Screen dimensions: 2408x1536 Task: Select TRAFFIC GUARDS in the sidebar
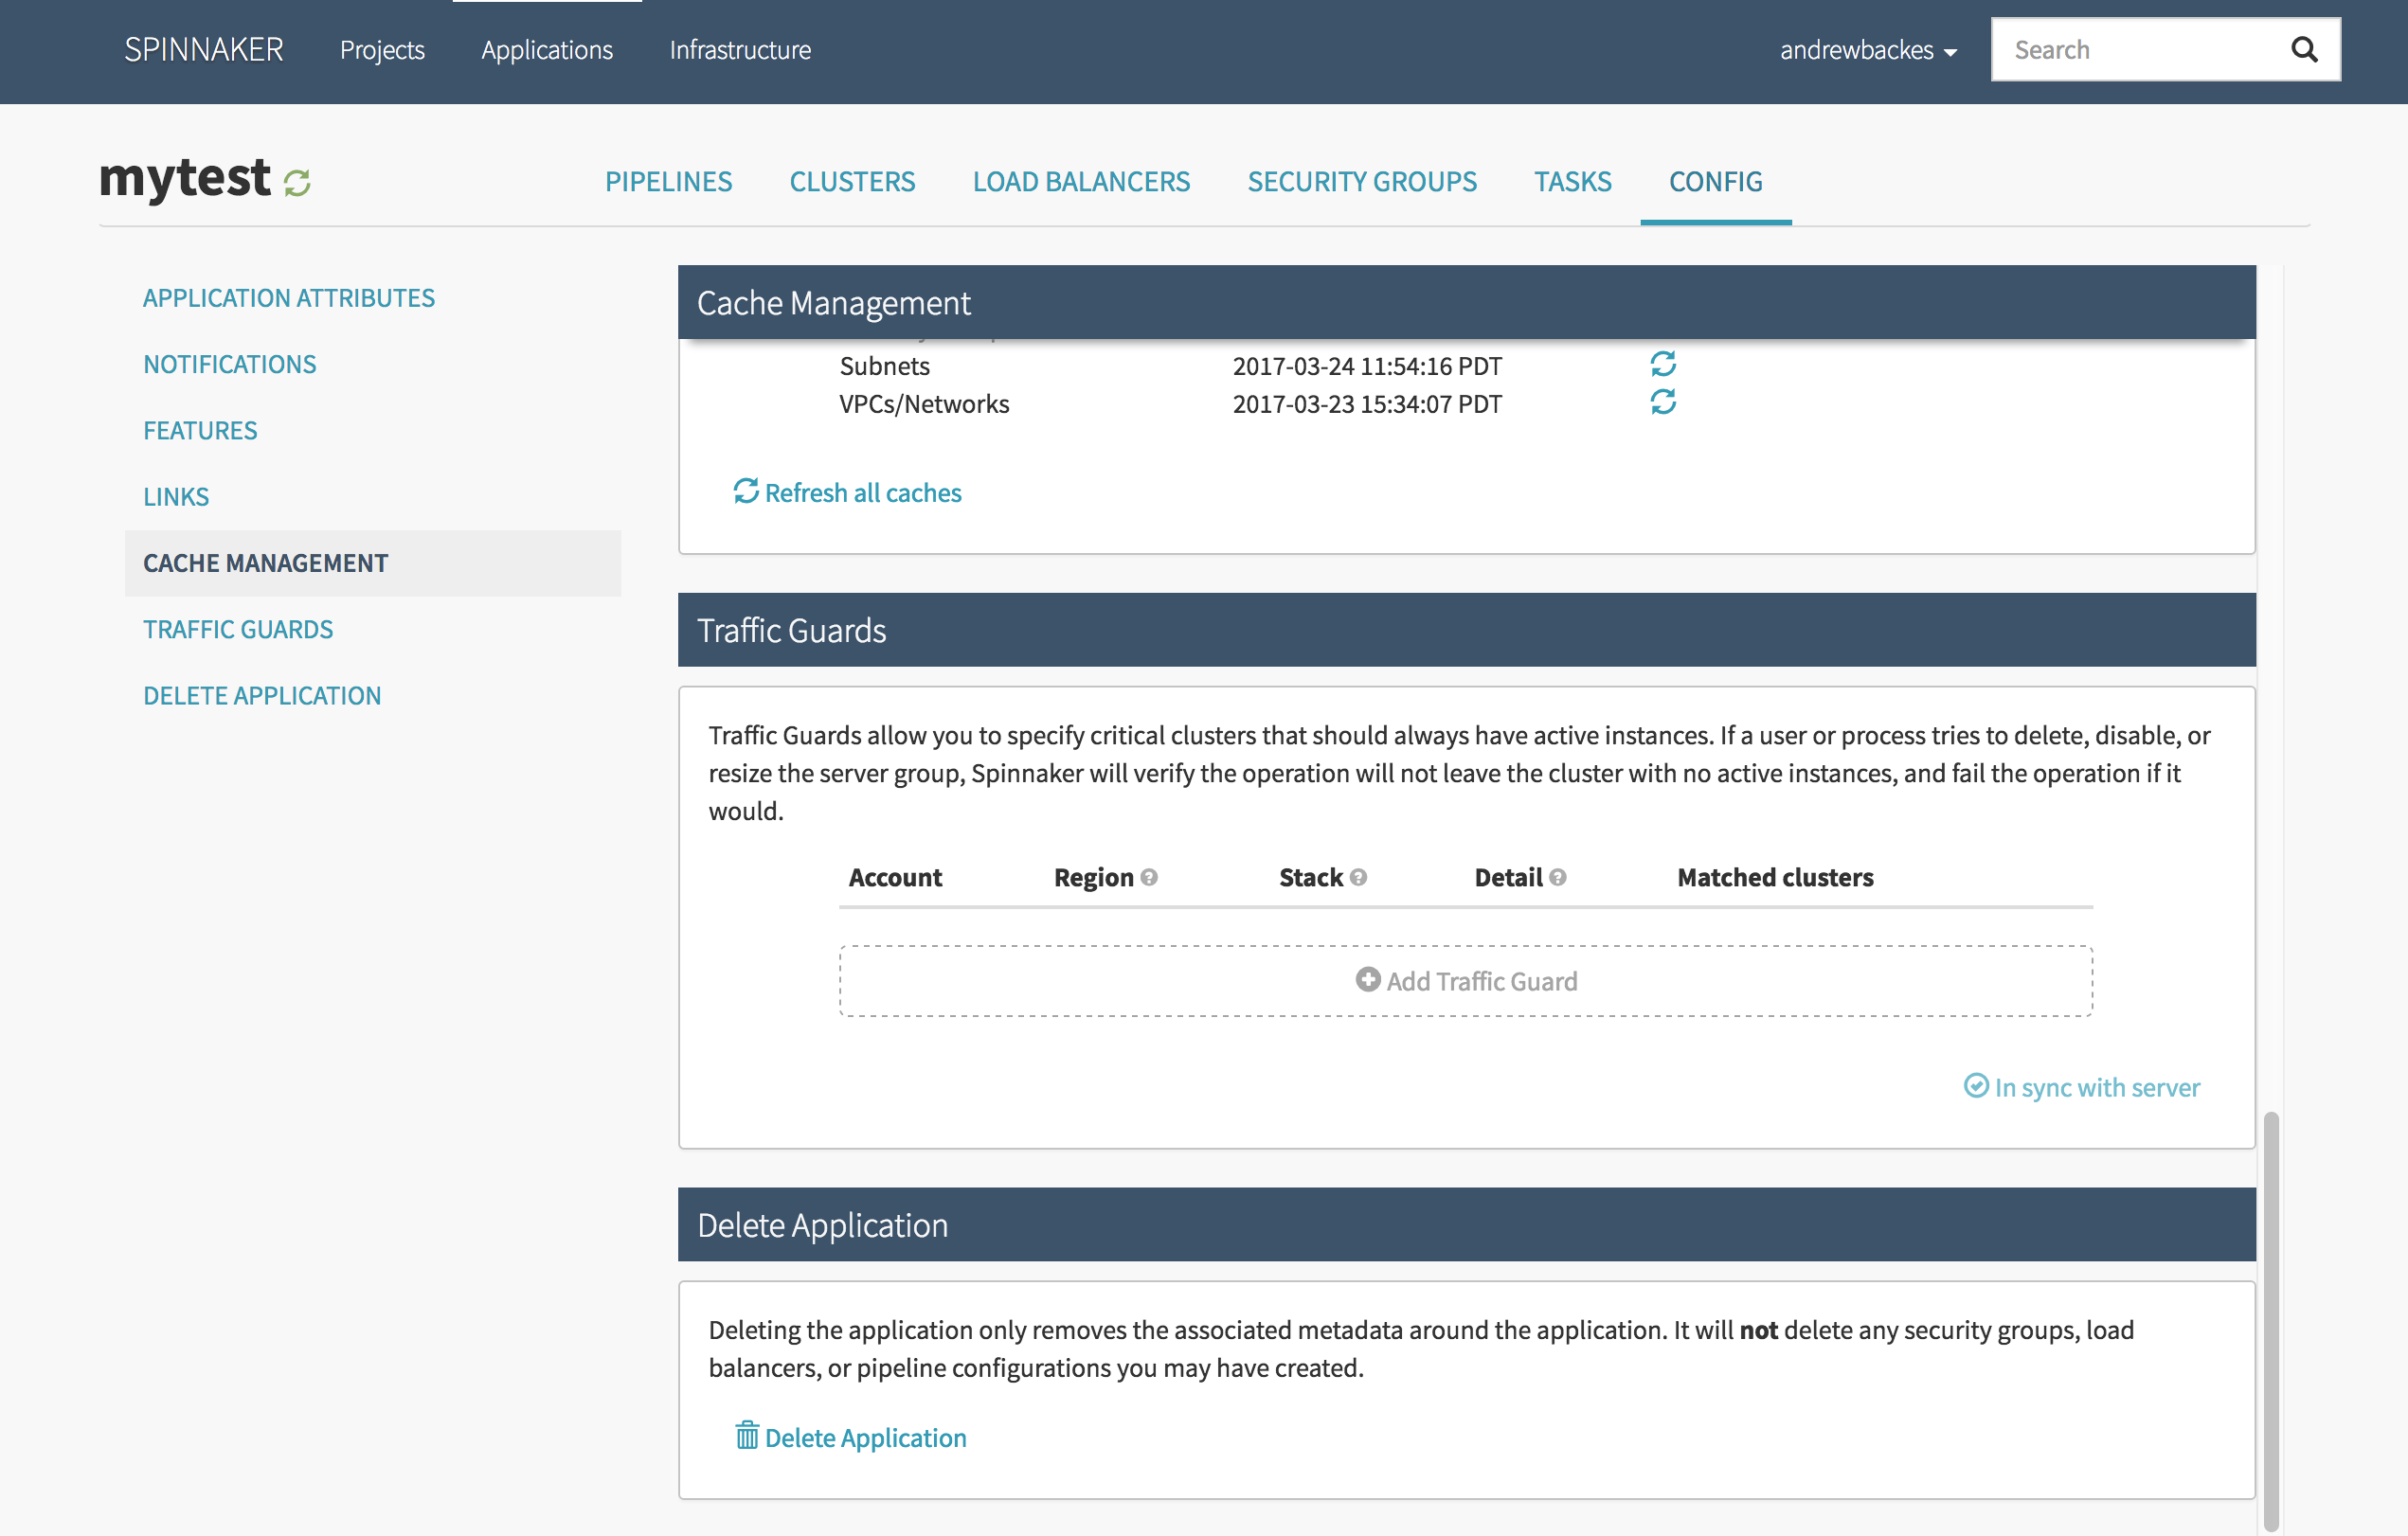(x=238, y=629)
